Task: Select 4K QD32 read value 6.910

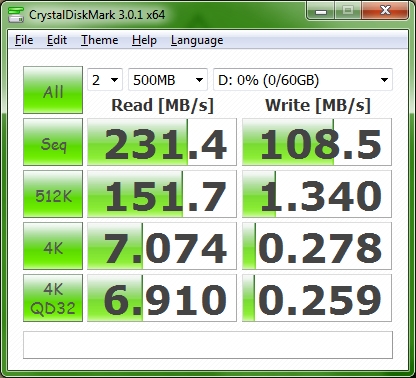Action: pos(162,298)
